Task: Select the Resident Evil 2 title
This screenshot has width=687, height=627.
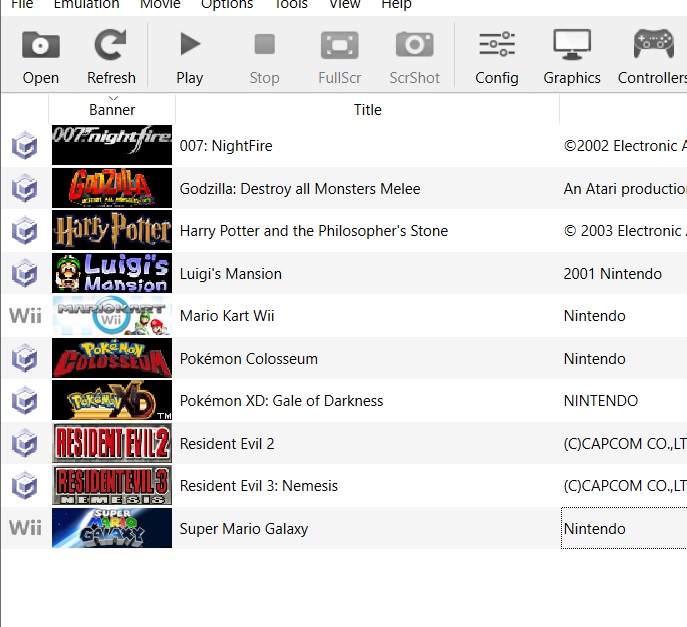Action: [x=227, y=443]
